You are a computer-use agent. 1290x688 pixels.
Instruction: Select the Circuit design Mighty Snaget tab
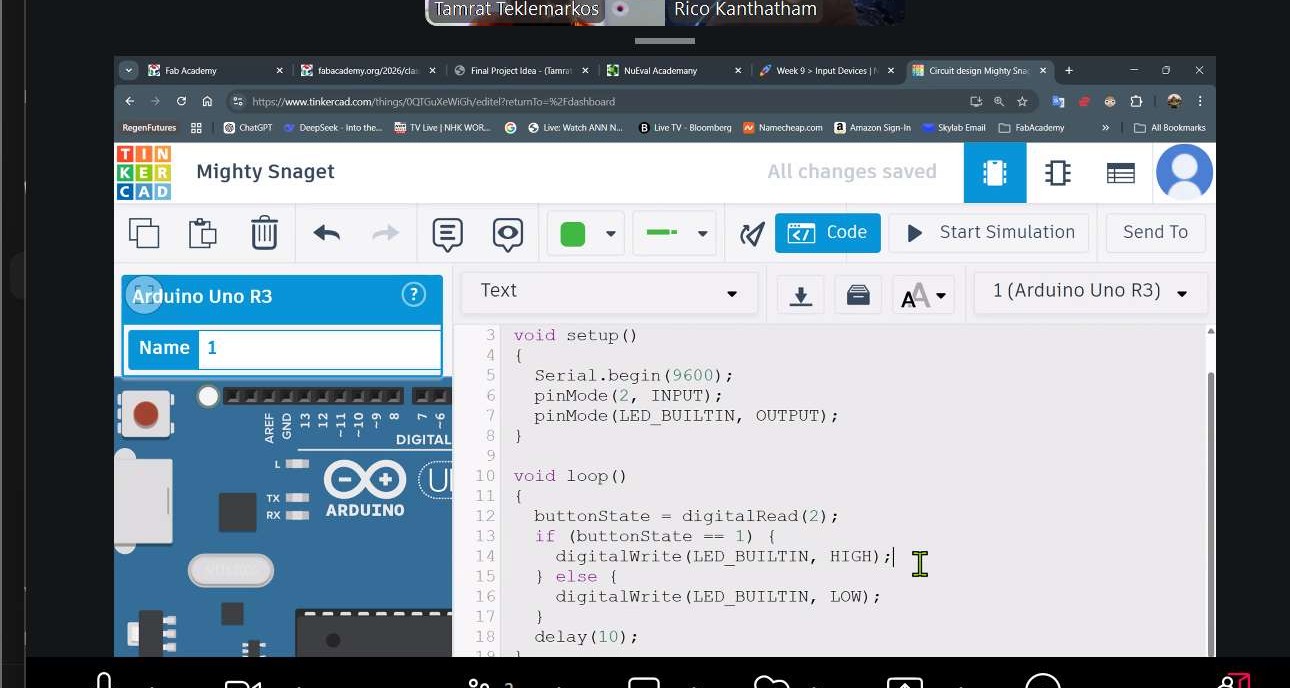pyautogui.click(x=980, y=71)
